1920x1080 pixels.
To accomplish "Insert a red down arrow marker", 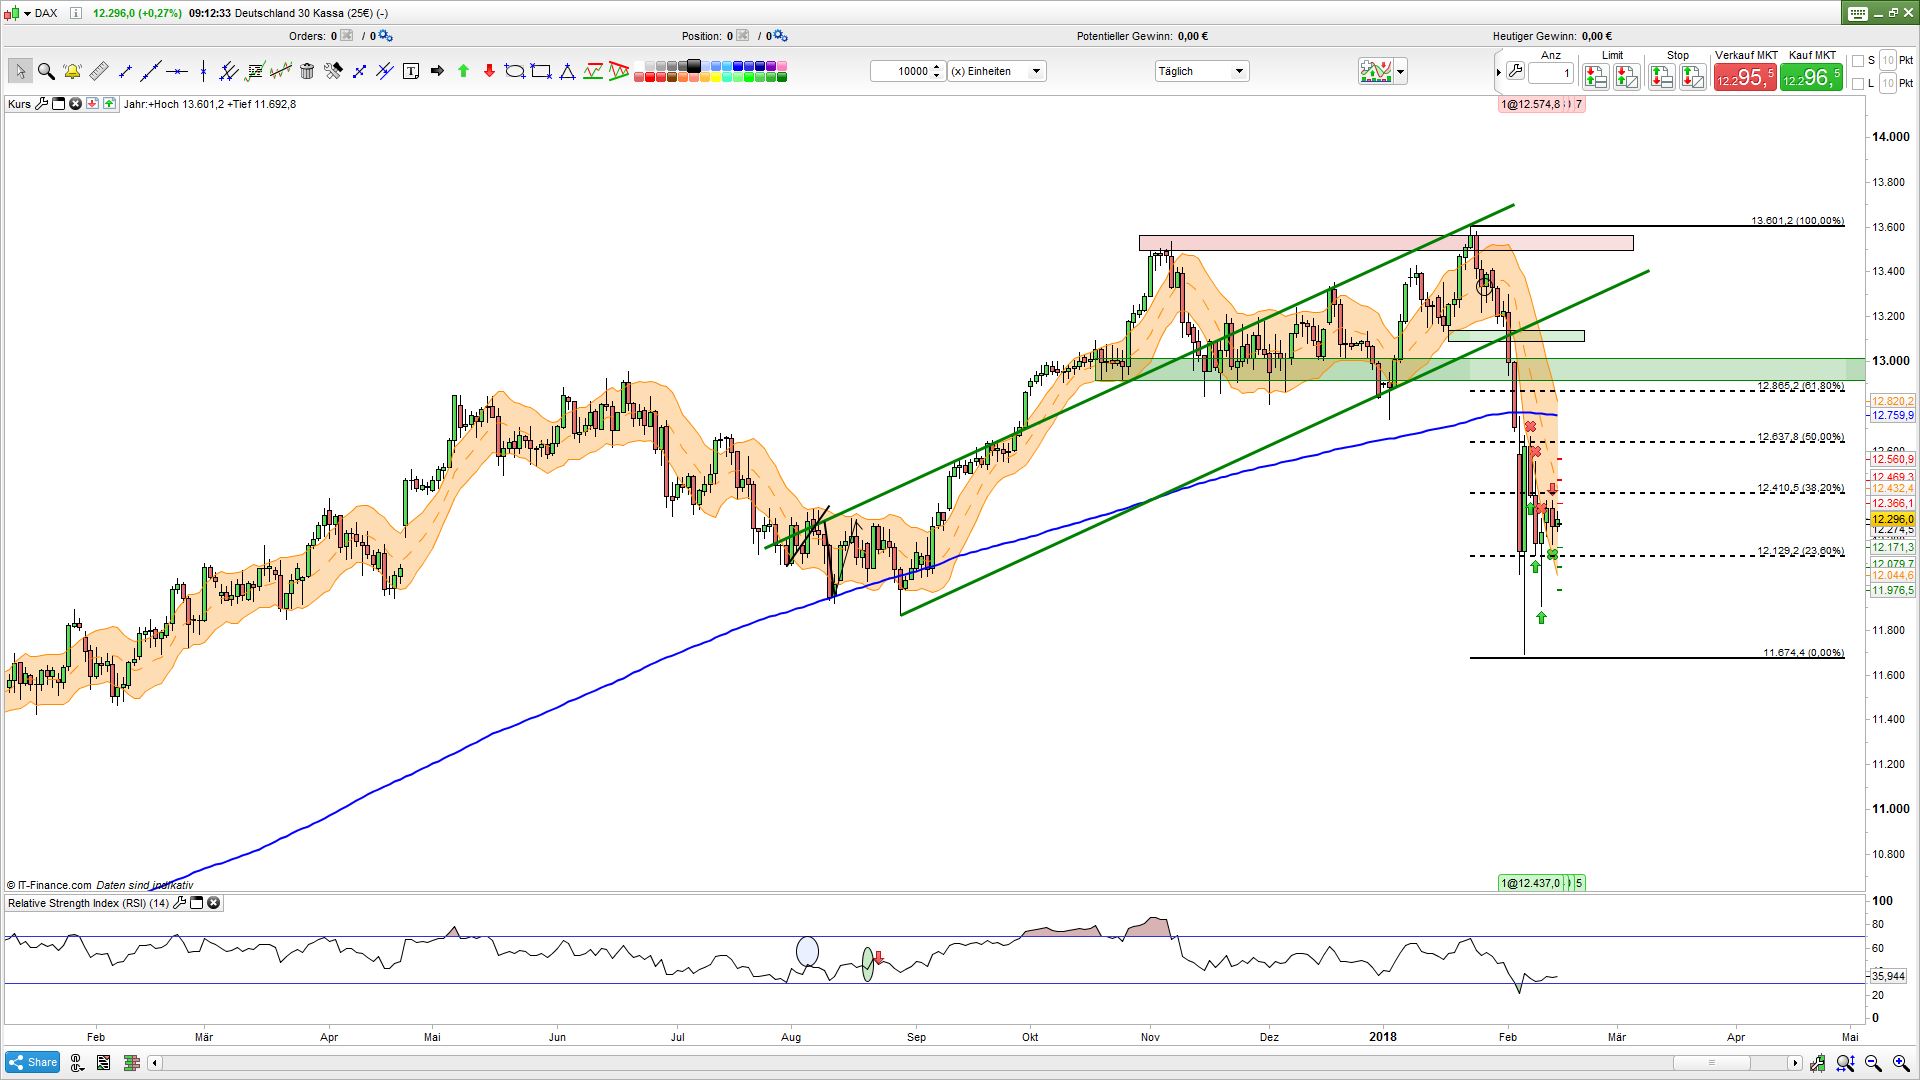I will (489, 71).
